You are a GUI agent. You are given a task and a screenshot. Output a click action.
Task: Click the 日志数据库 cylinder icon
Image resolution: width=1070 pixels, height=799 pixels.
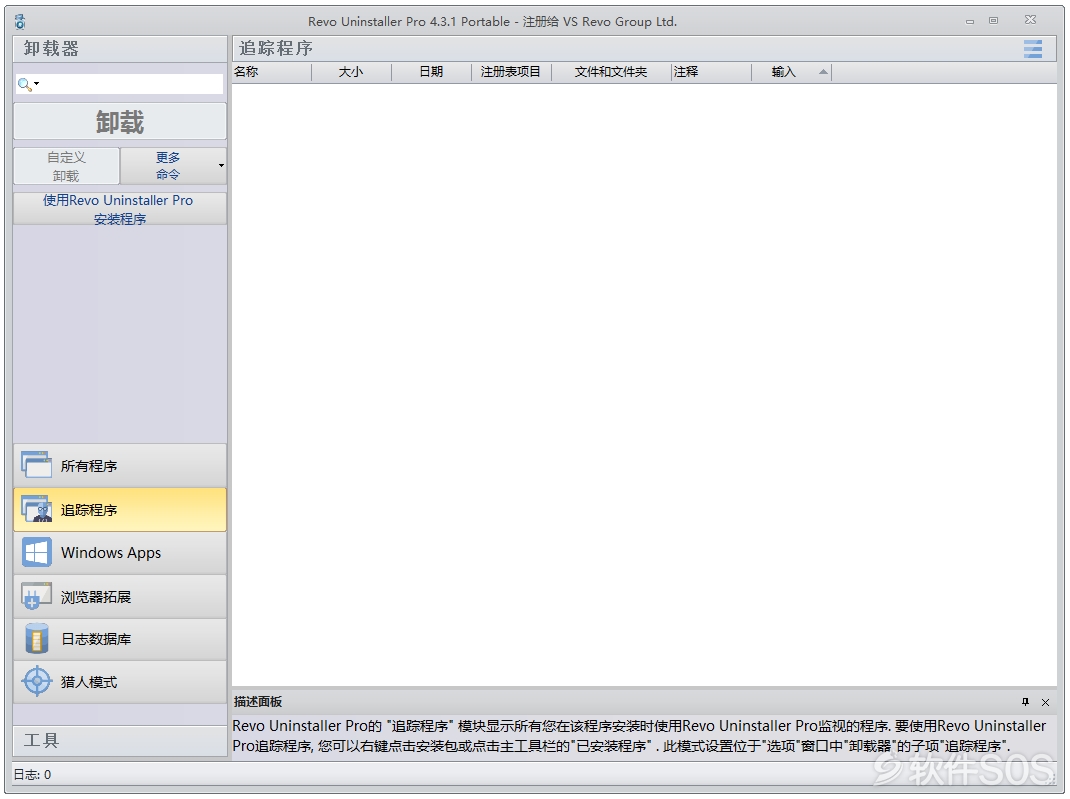tap(36, 639)
